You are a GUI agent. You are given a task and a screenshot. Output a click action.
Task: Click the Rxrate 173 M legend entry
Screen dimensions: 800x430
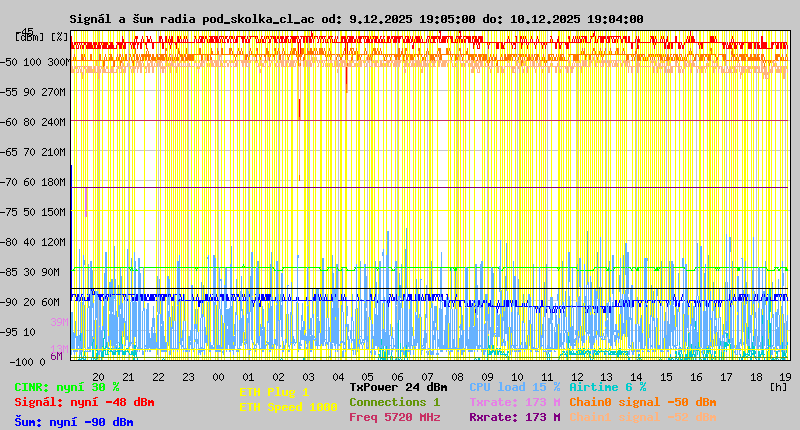[514, 417]
